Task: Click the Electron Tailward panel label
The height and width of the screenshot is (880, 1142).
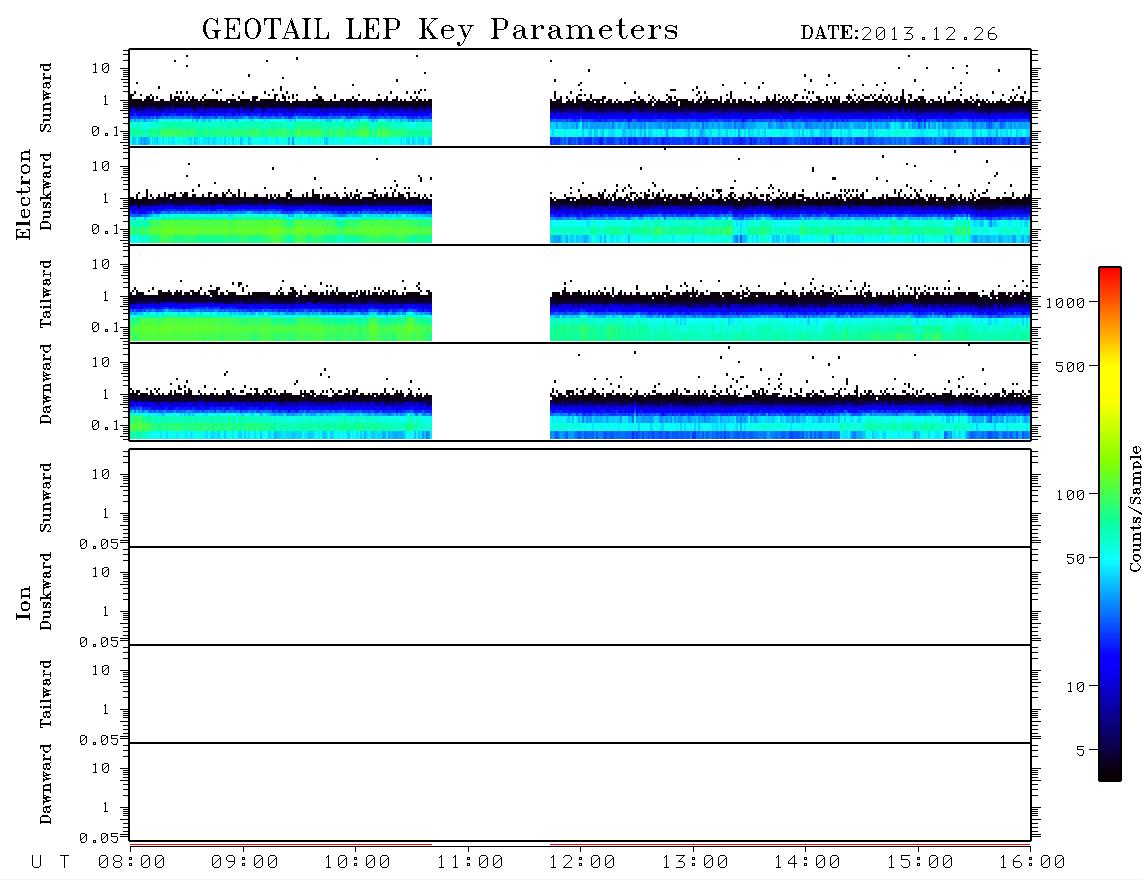Action: click(46, 294)
